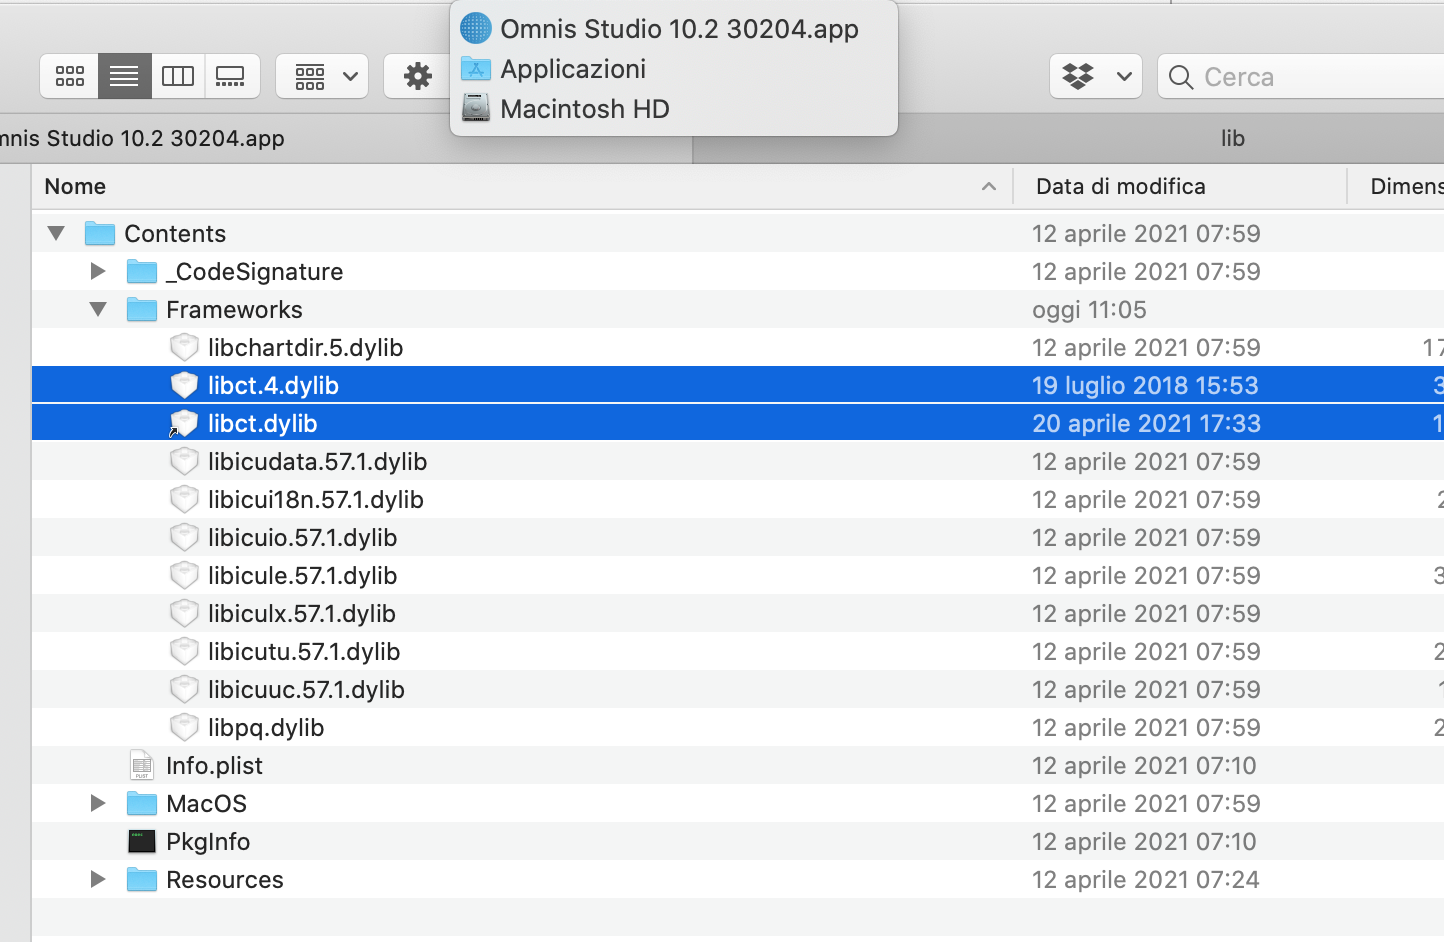Expand the MacOS folder

click(x=98, y=803)
